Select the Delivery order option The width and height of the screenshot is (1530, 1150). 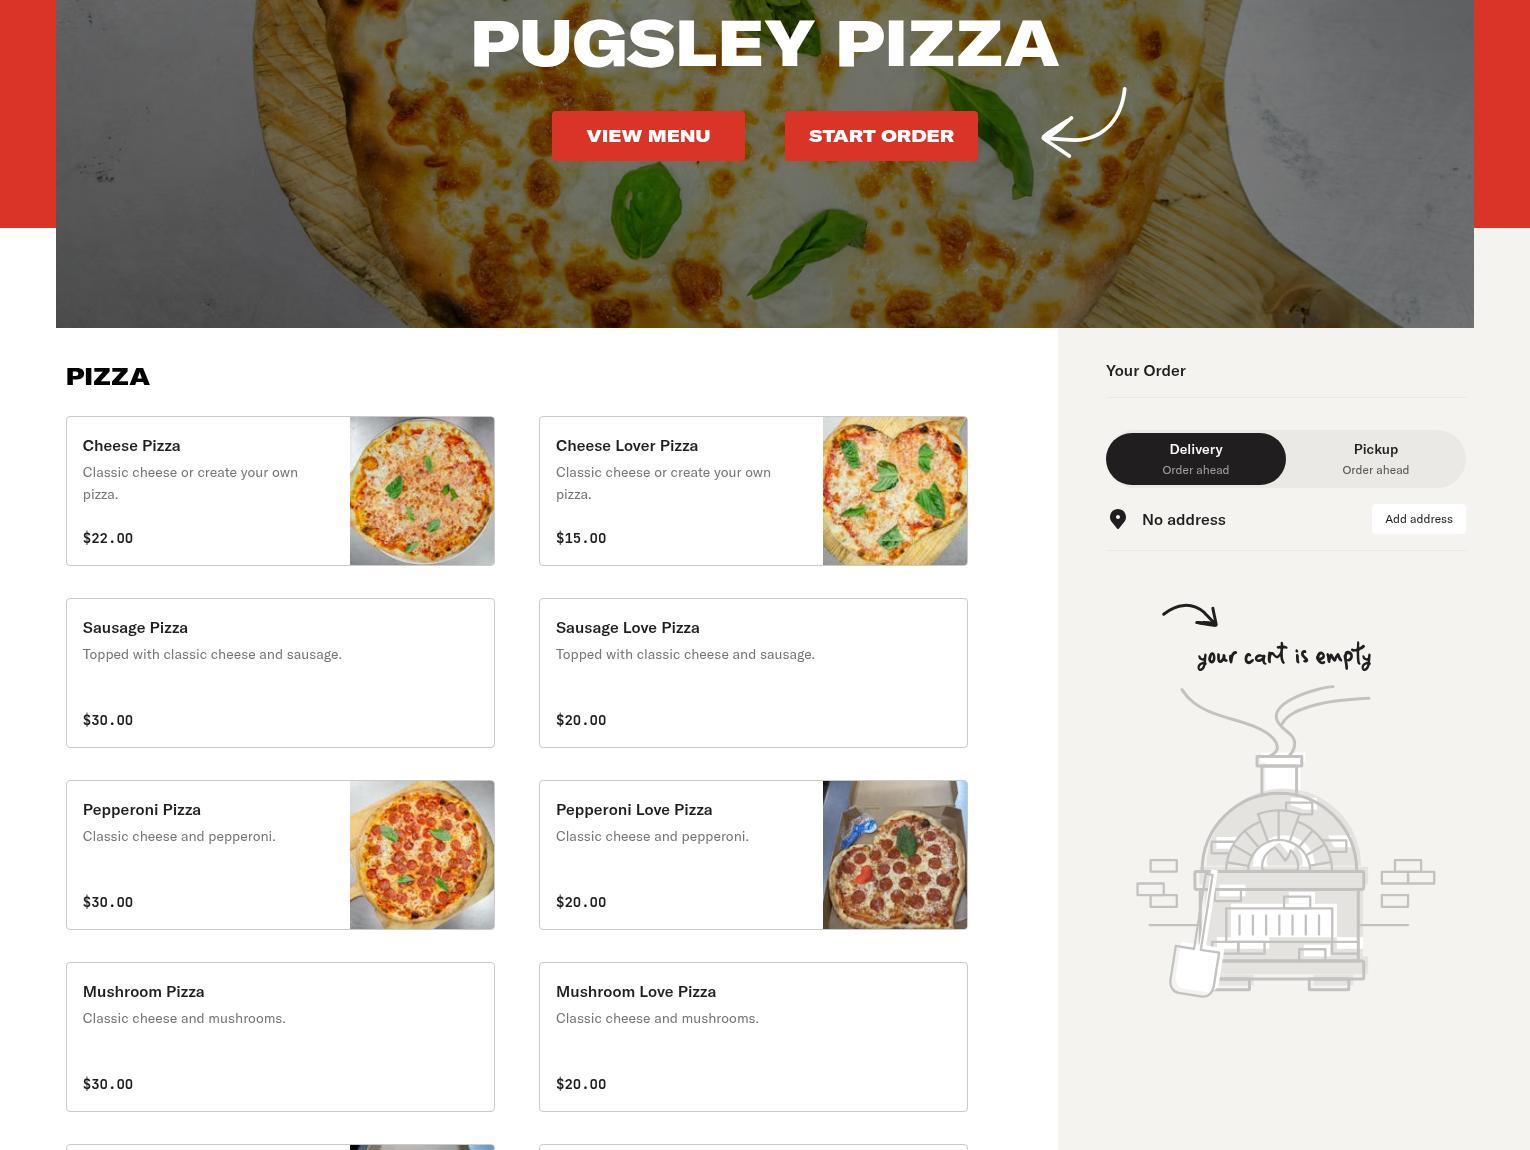click(x=1195, y=459)
